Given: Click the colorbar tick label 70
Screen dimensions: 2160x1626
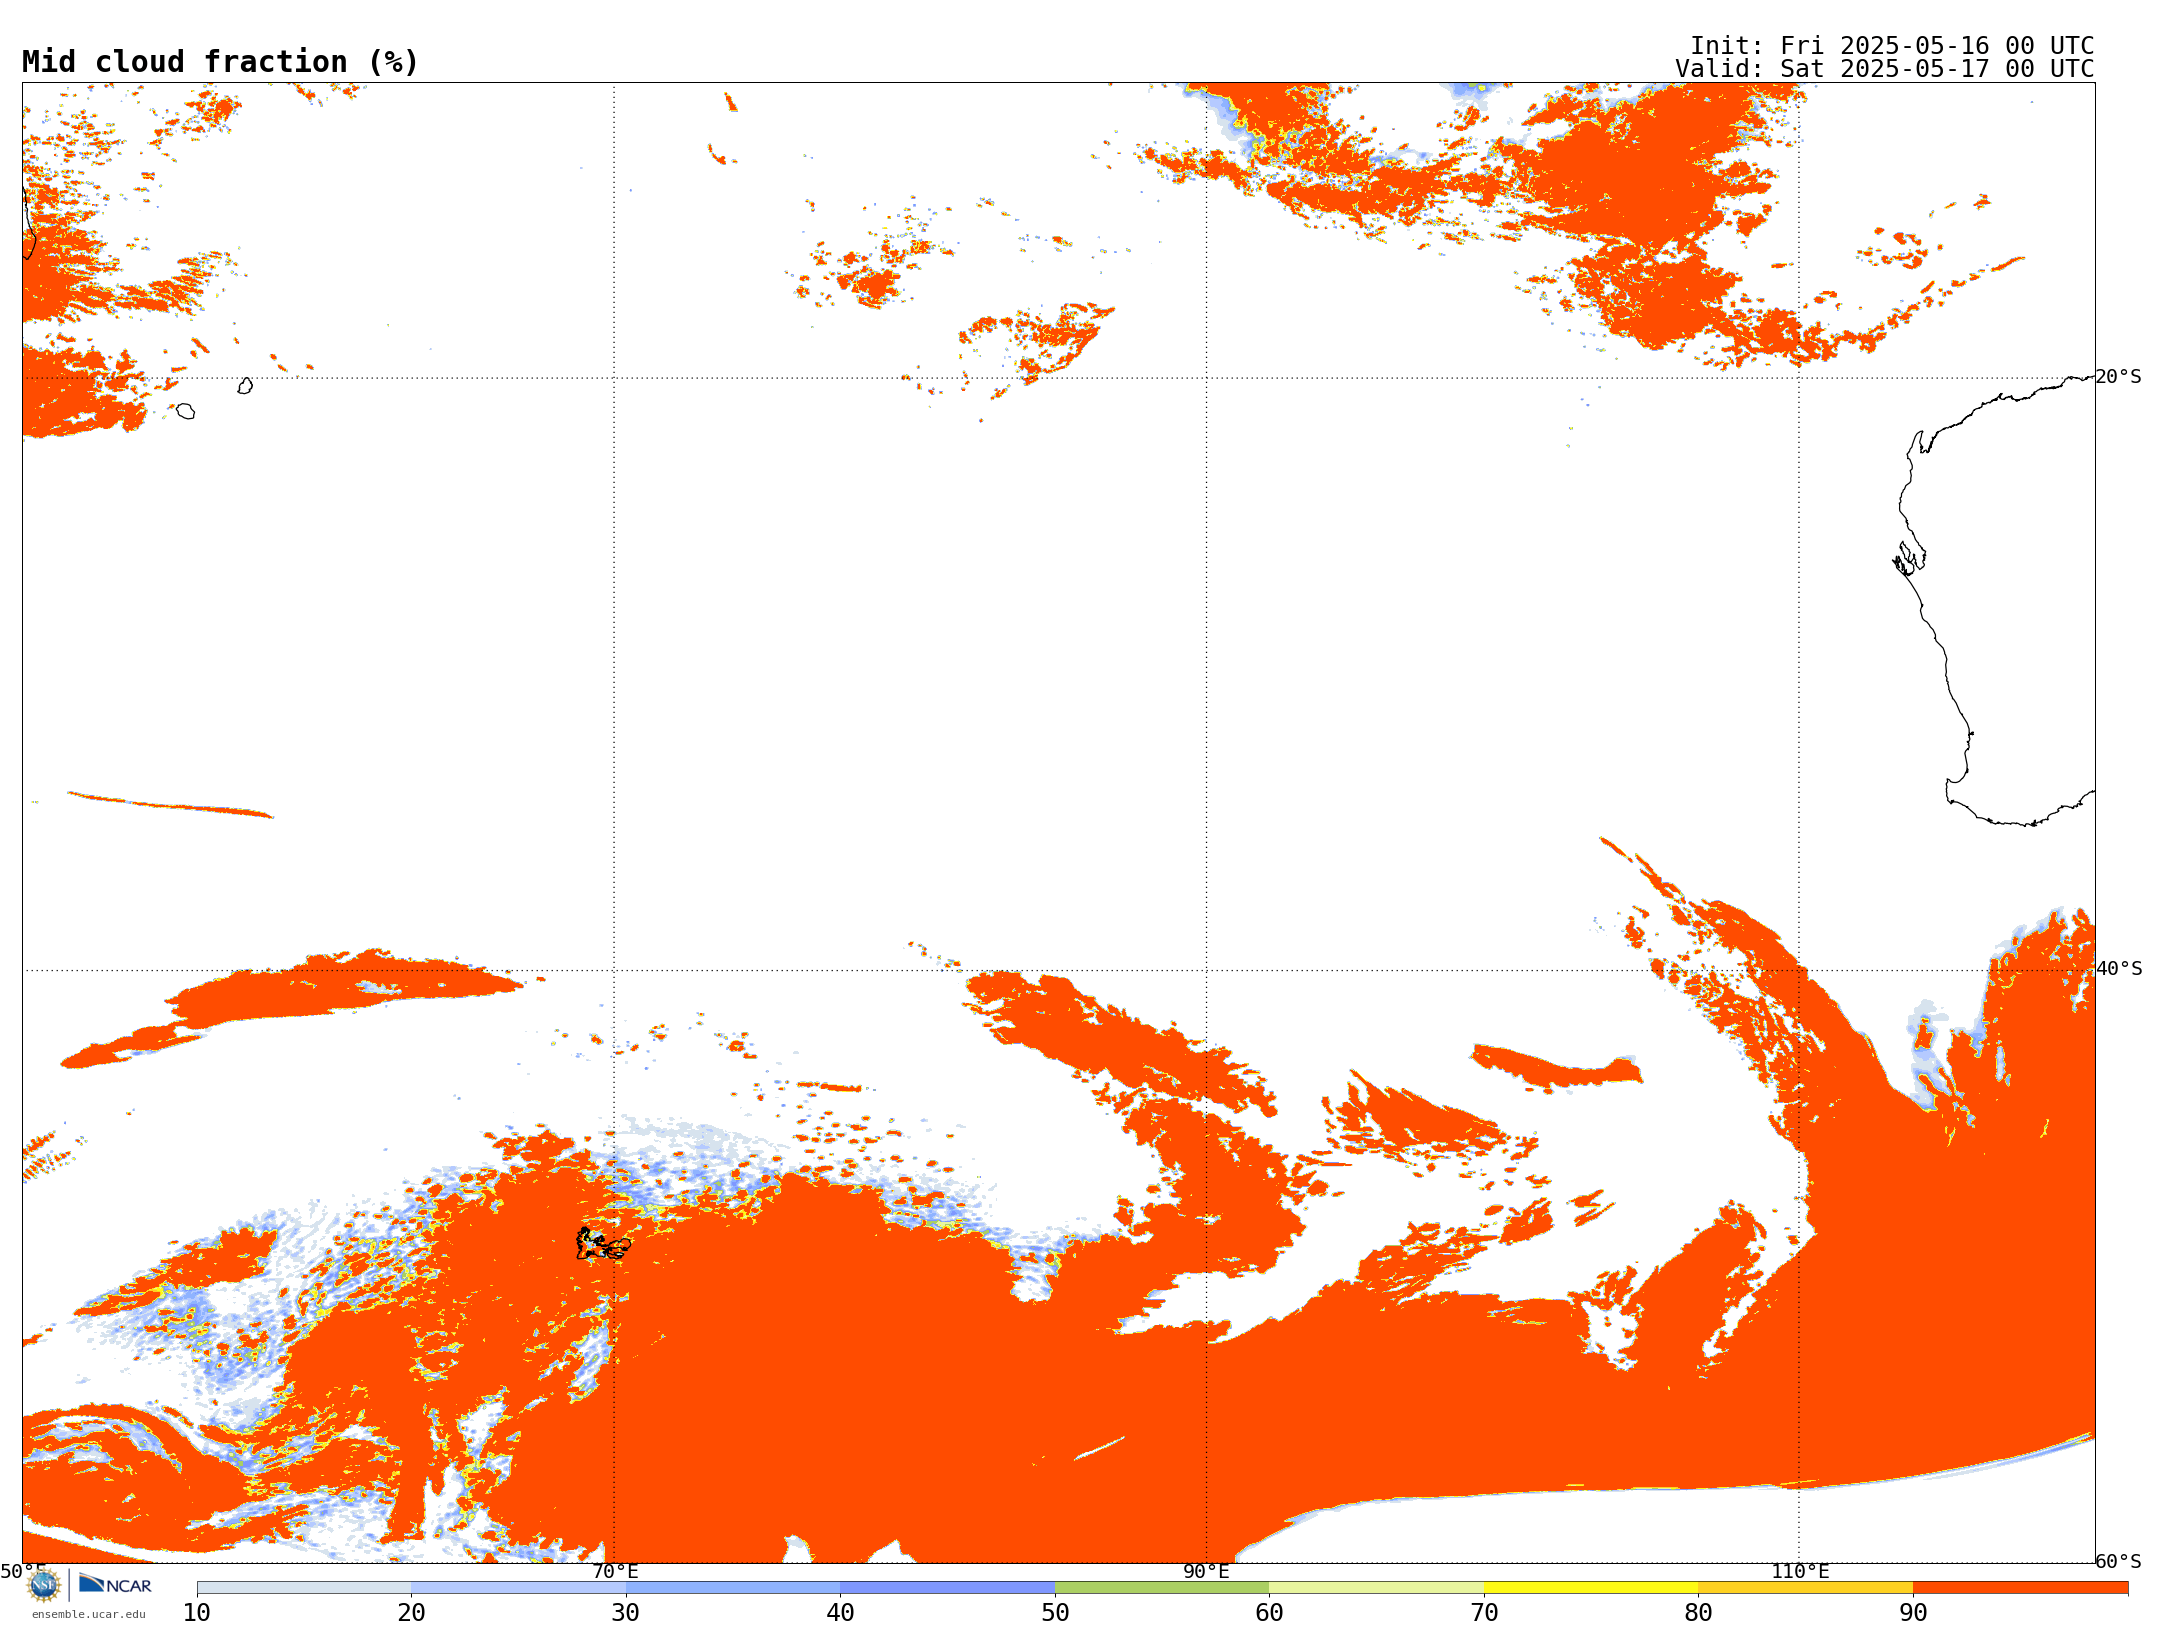Looking at the screenshot, I should click(x=1484, y=1613).
